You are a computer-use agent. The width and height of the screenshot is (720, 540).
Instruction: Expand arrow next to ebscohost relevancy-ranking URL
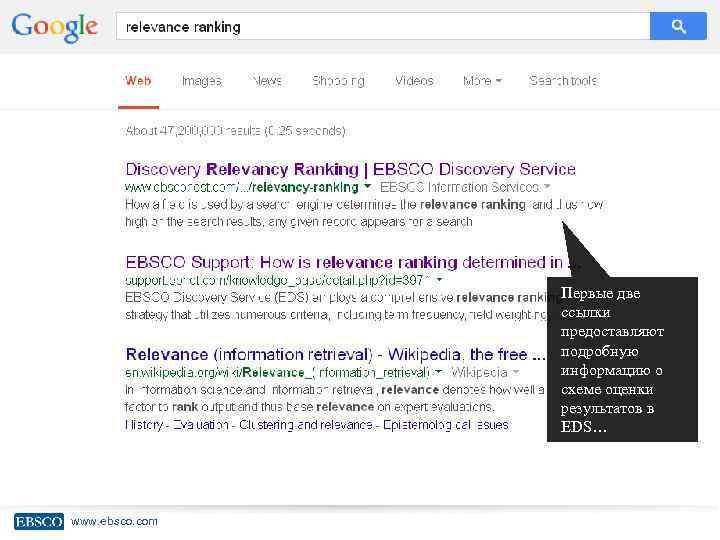pyautogui.click(x=367, y=186)
